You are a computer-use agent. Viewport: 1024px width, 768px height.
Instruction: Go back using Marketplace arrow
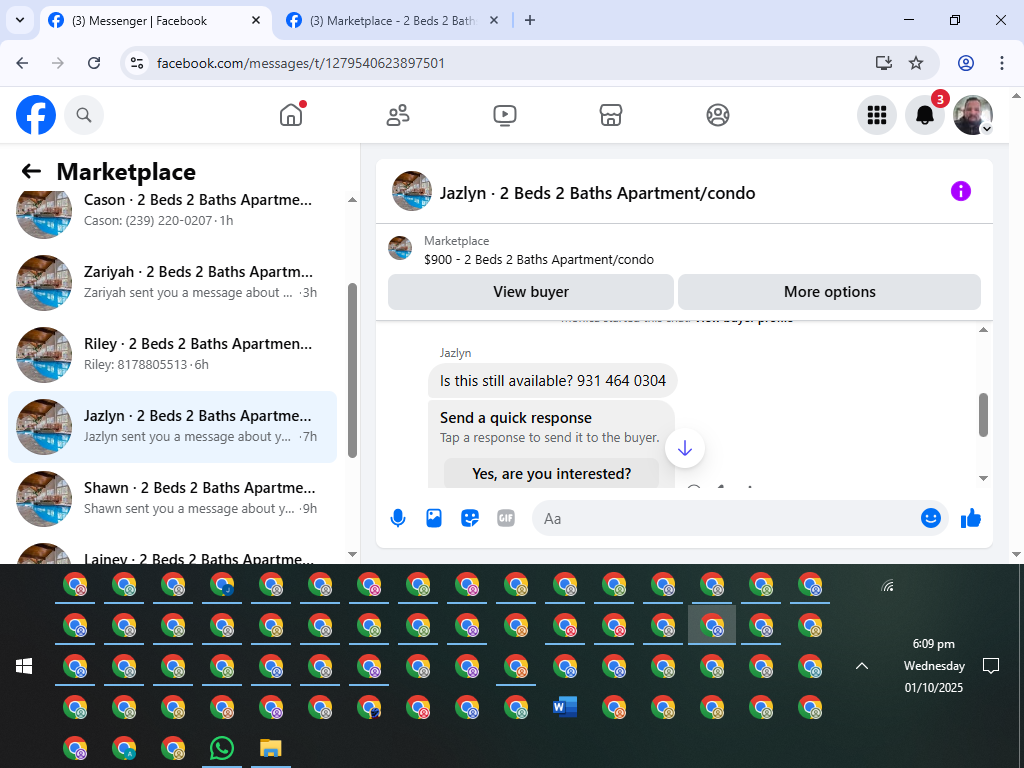31,171
